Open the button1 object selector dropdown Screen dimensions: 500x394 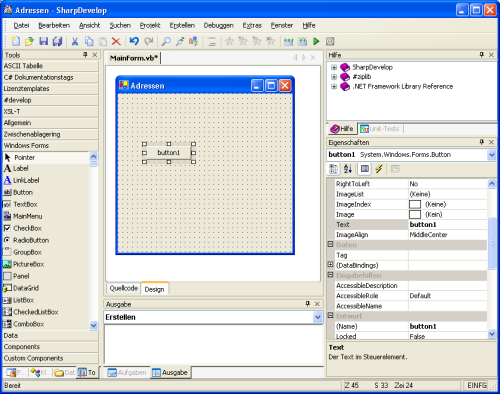[x=492, y=155]
